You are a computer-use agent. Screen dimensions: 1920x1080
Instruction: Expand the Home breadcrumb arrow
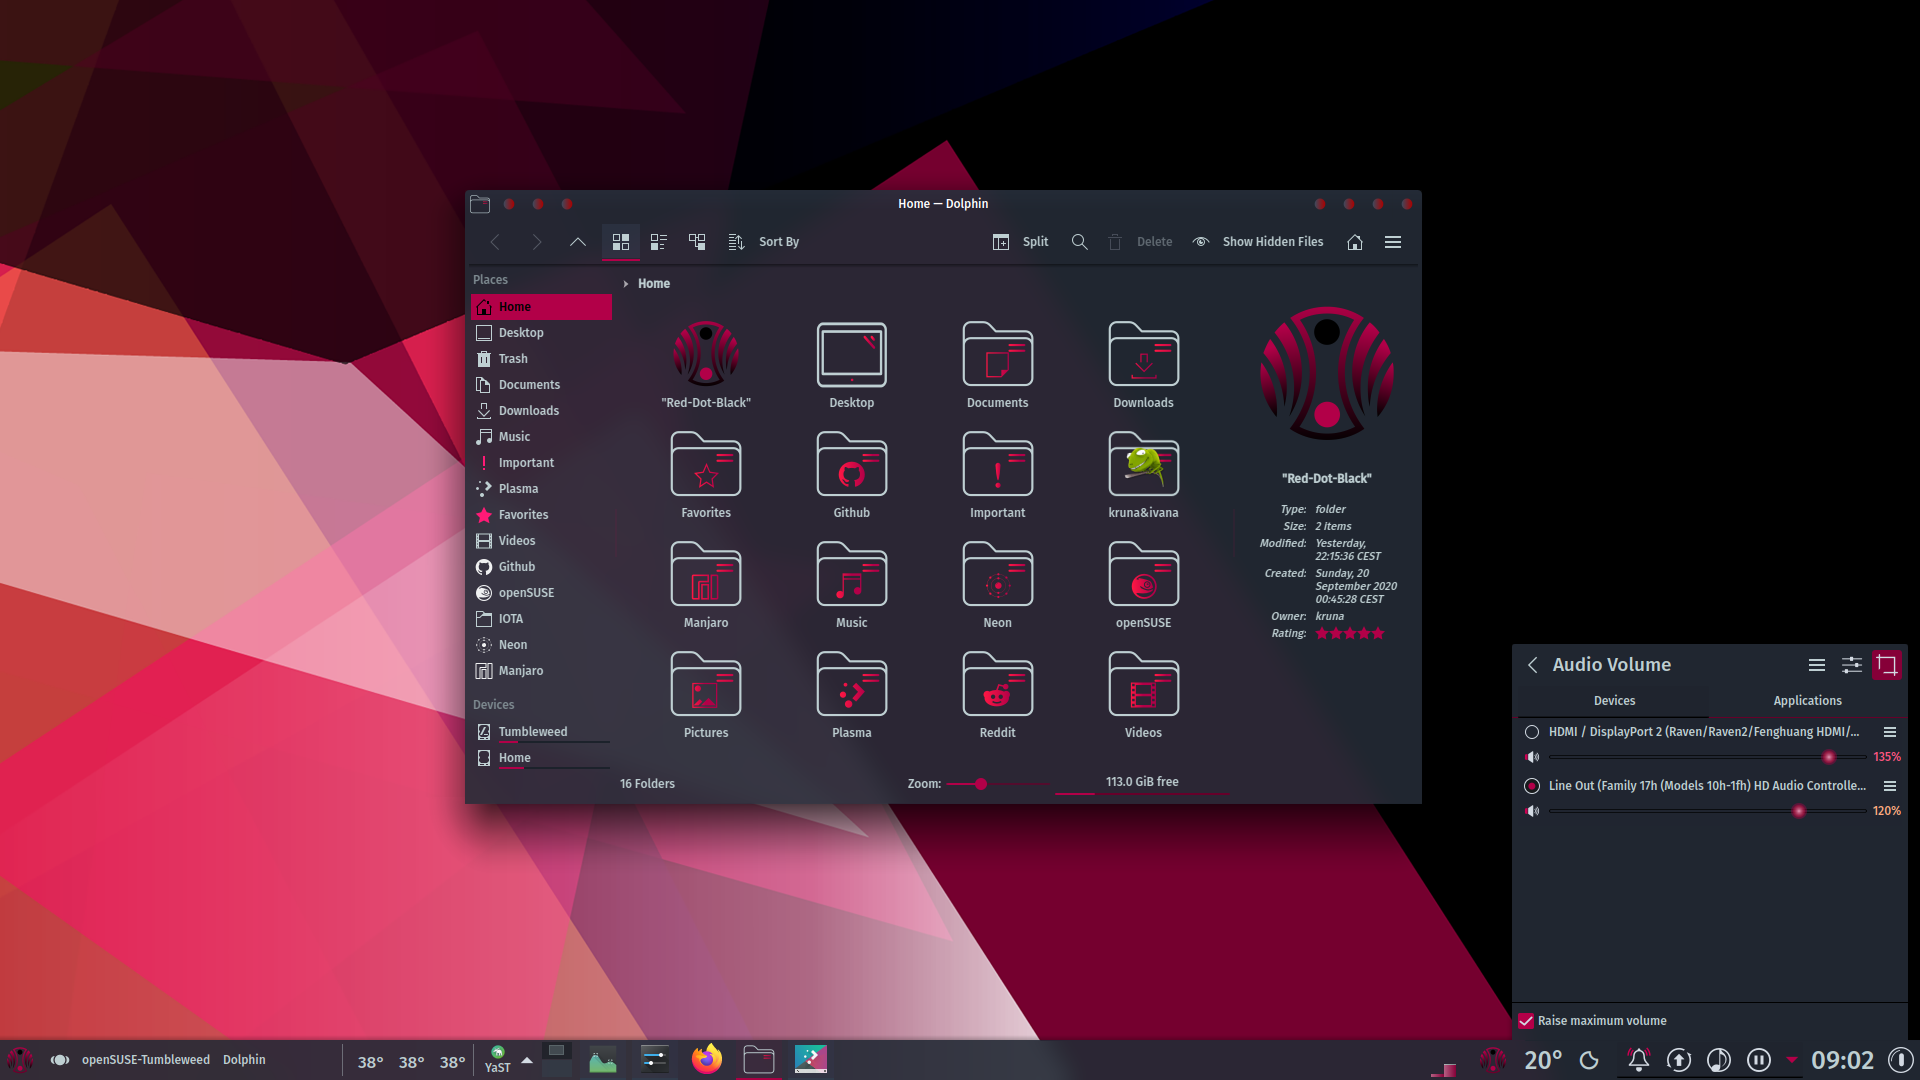tap(626, 284)
